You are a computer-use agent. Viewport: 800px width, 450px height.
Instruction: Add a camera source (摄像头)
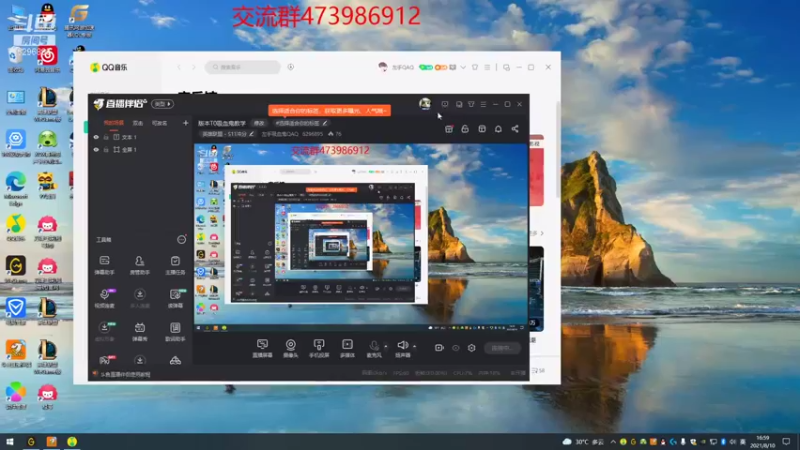290,348
